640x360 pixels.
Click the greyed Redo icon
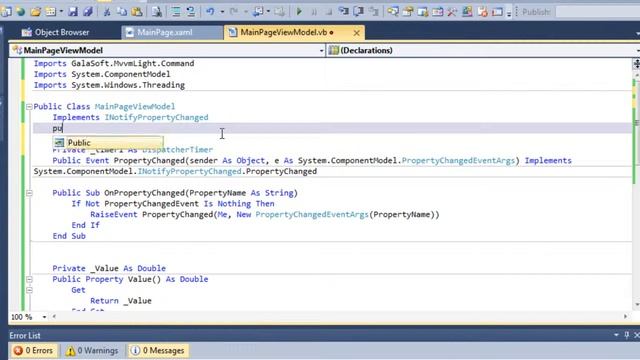tap(234, 12)
